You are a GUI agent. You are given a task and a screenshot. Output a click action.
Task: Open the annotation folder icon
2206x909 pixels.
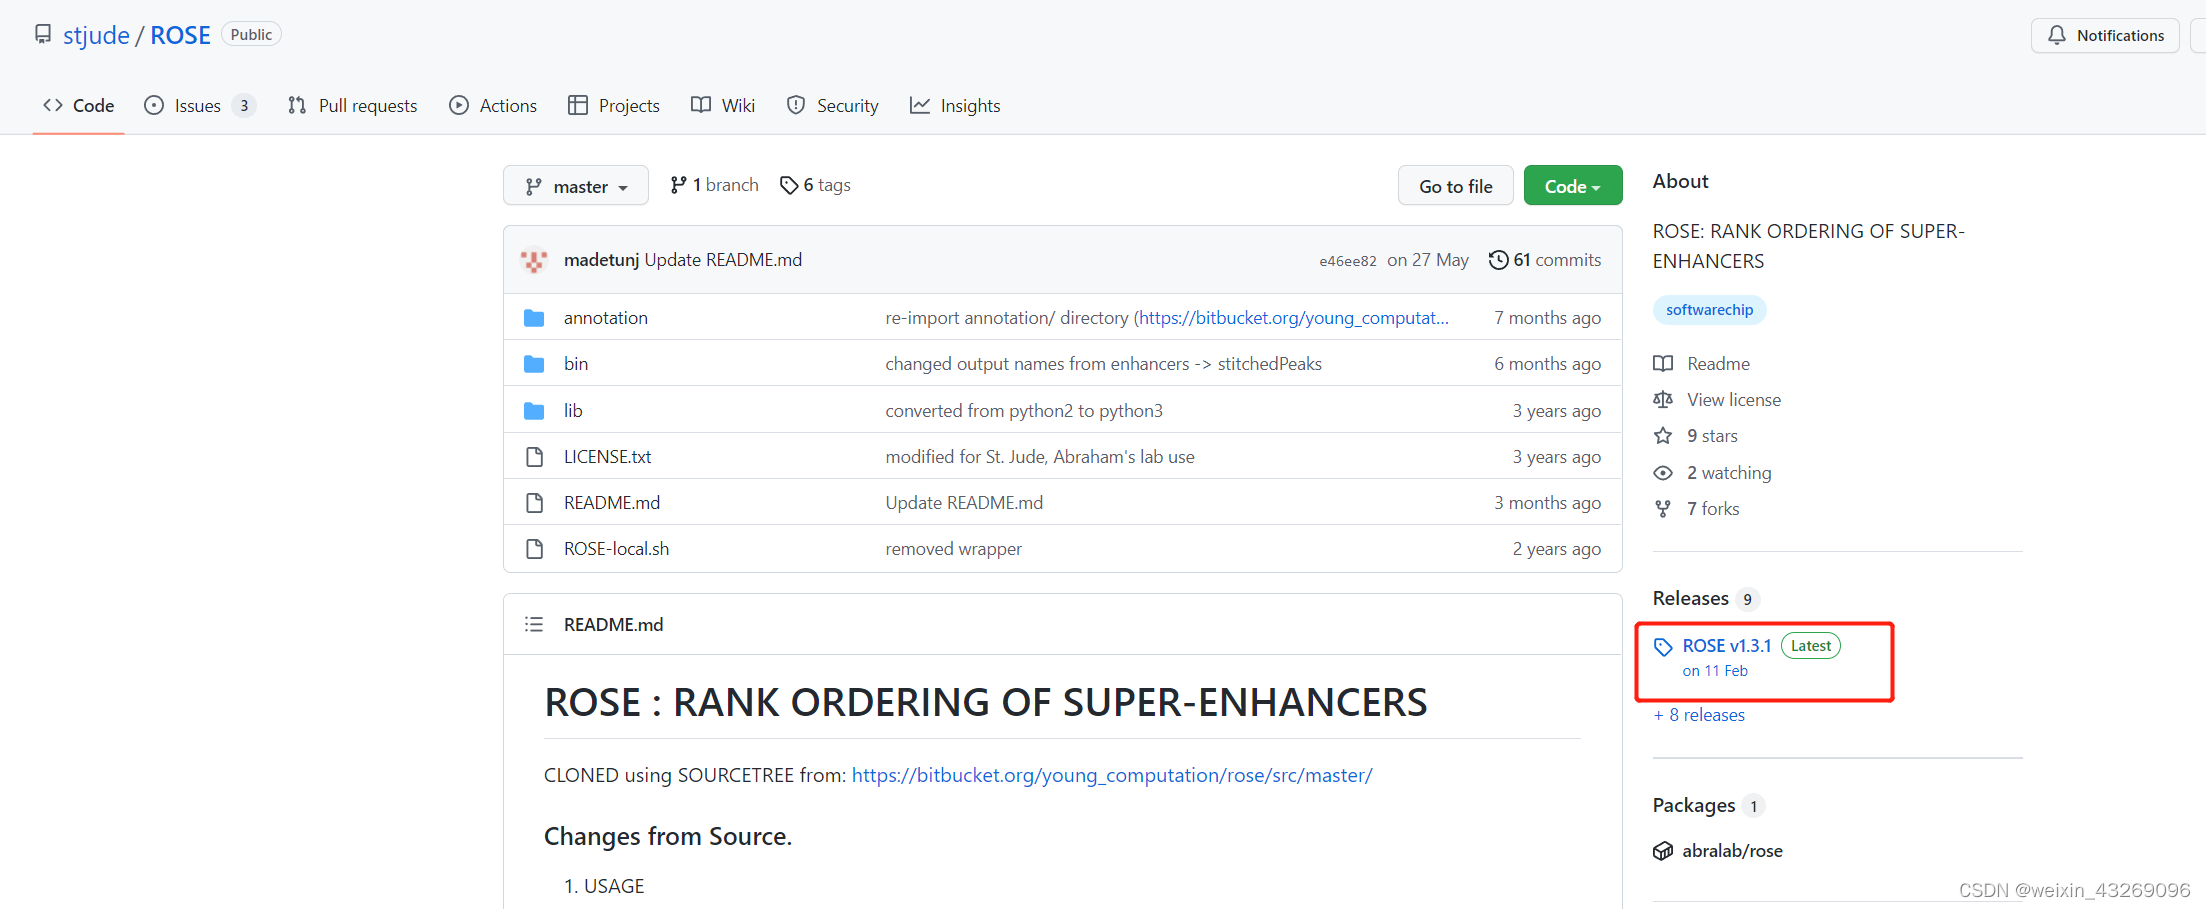click(x=533, y=317)
